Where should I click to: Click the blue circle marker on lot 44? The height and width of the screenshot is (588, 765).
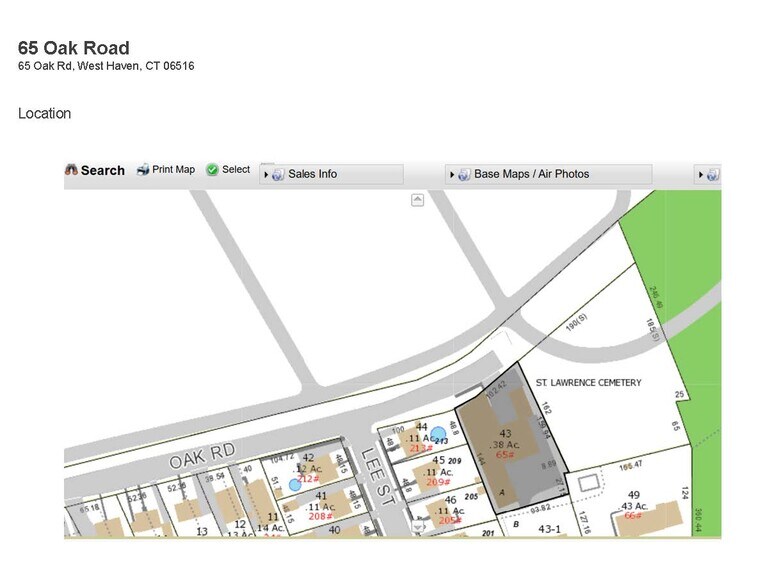click(x=438, y=434)
